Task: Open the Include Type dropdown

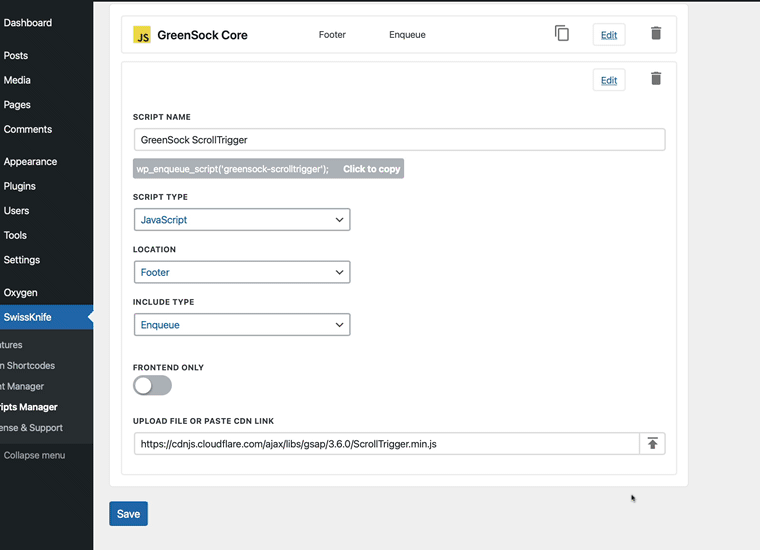Action: click(242, 325)
